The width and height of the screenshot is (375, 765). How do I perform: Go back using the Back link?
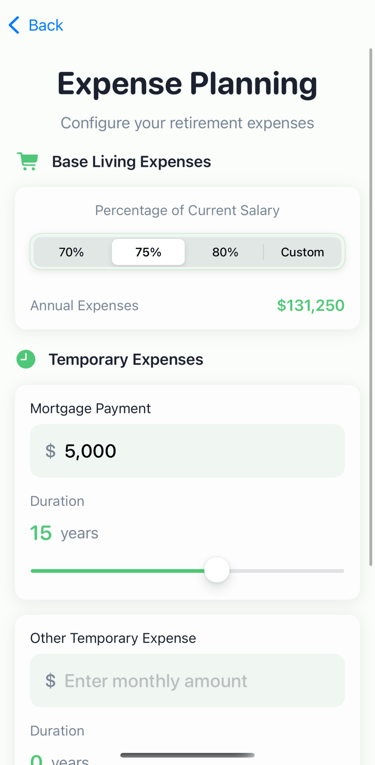click(x=36, y=25)
